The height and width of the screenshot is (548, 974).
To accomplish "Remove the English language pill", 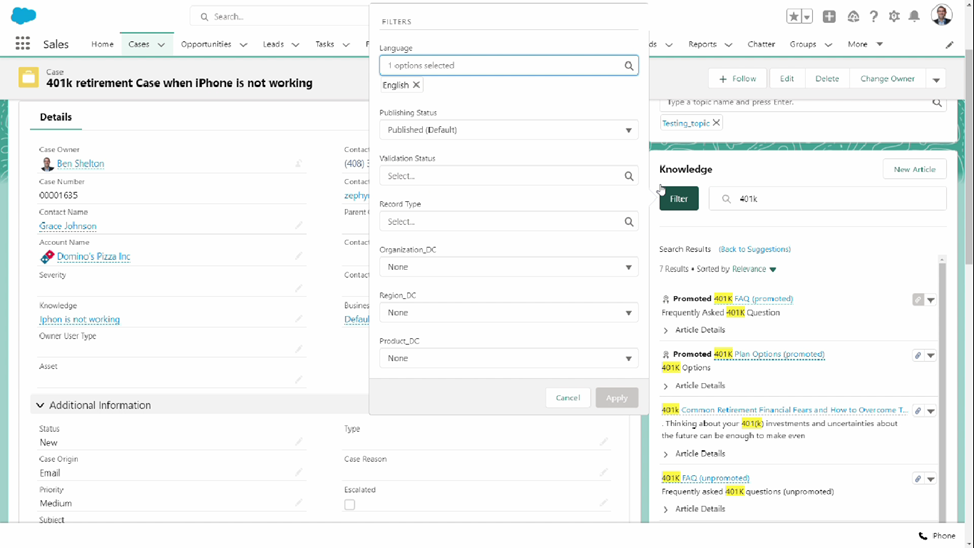I will tap(417, 85).
